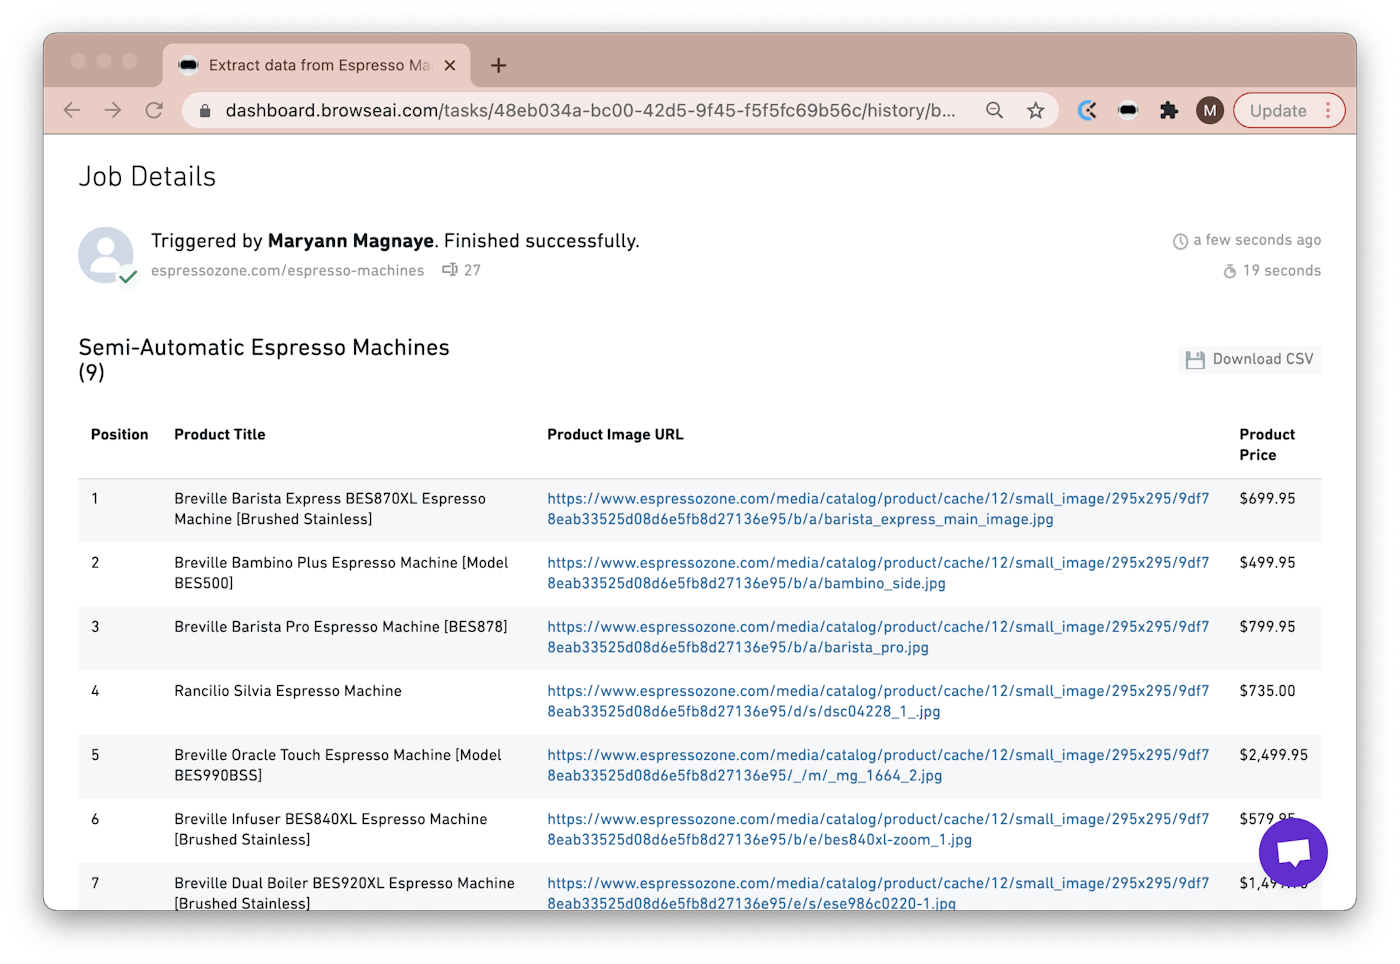Select Rancilio Silvia Espresso Machine title
Viewport: 1400px width, 964px height.
coord(288,691)
